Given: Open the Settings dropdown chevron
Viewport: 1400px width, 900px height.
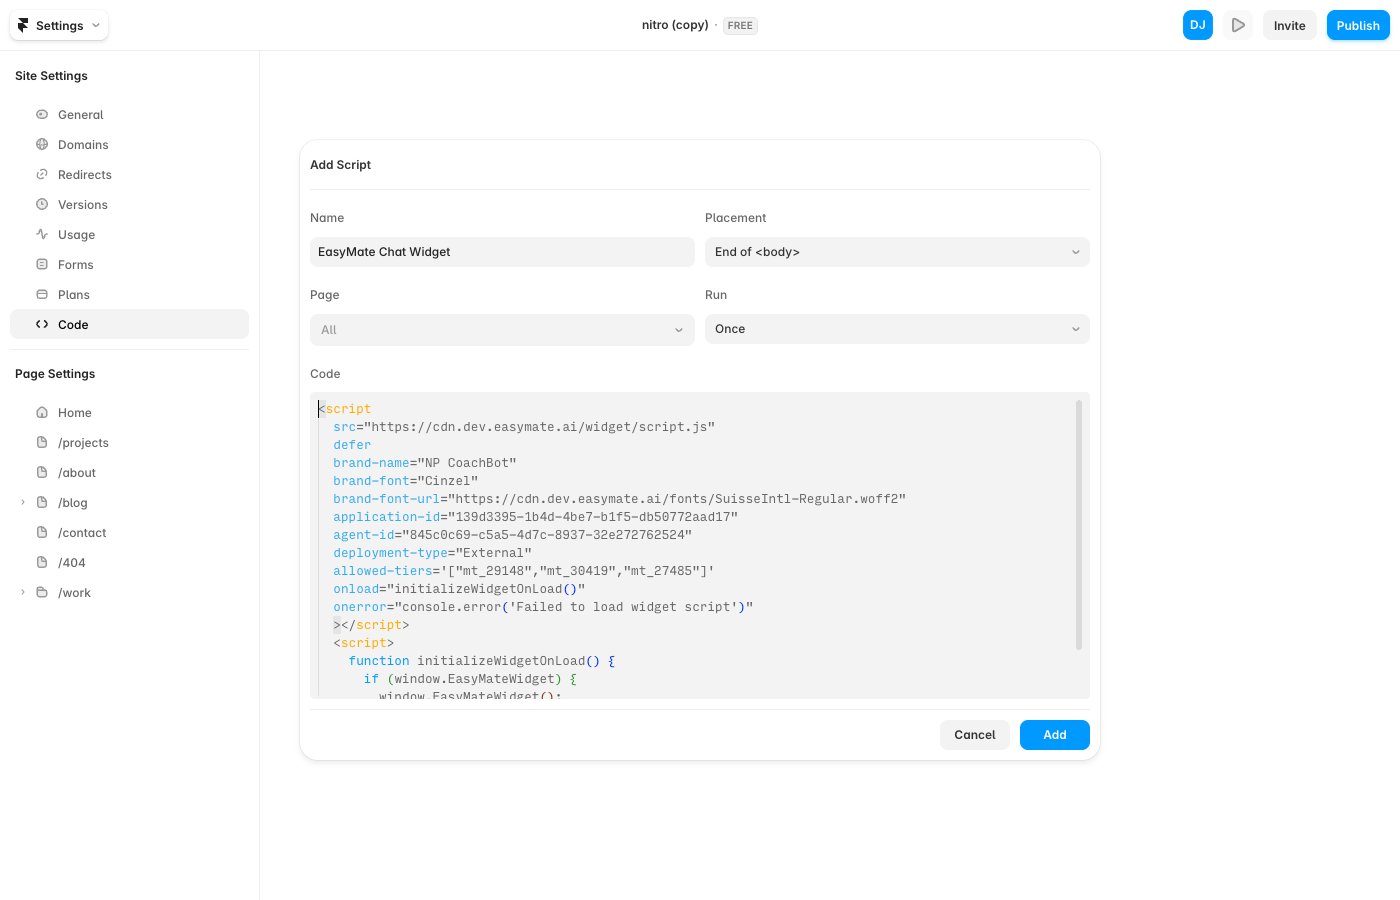Looking at the screenshot, I should point(96,25).
